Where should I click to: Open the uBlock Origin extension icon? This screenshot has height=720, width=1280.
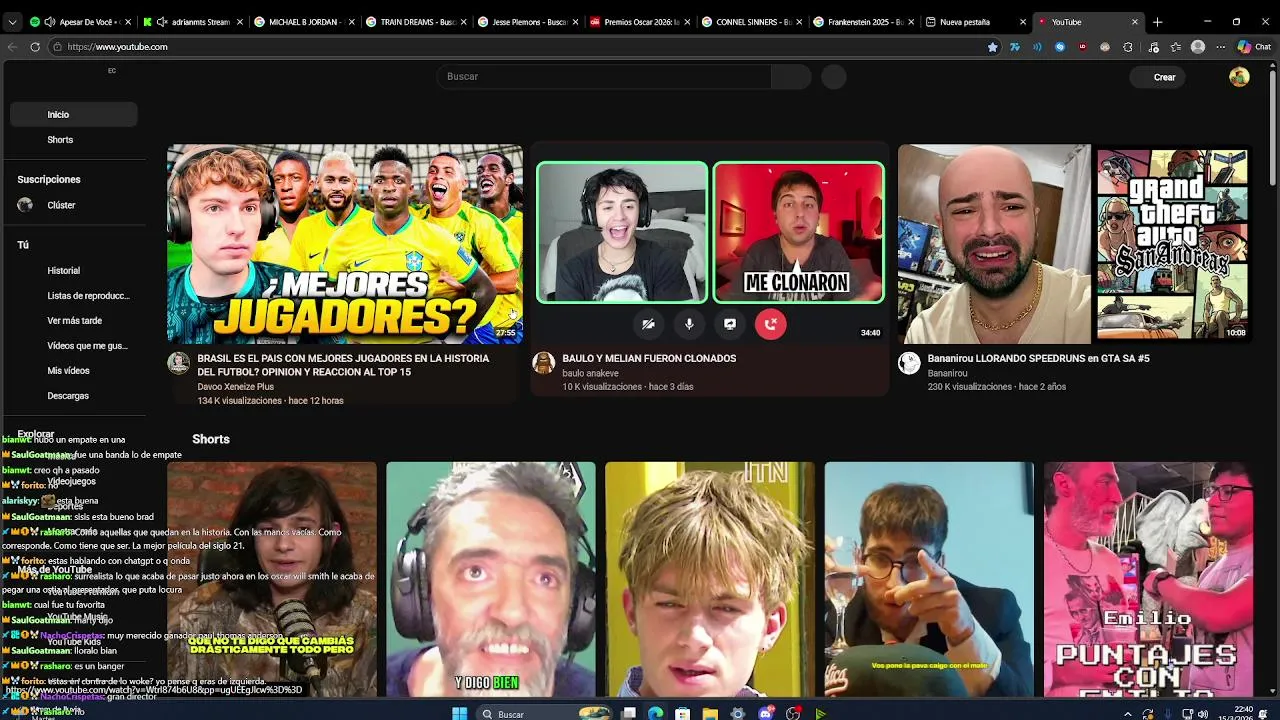1082,47
